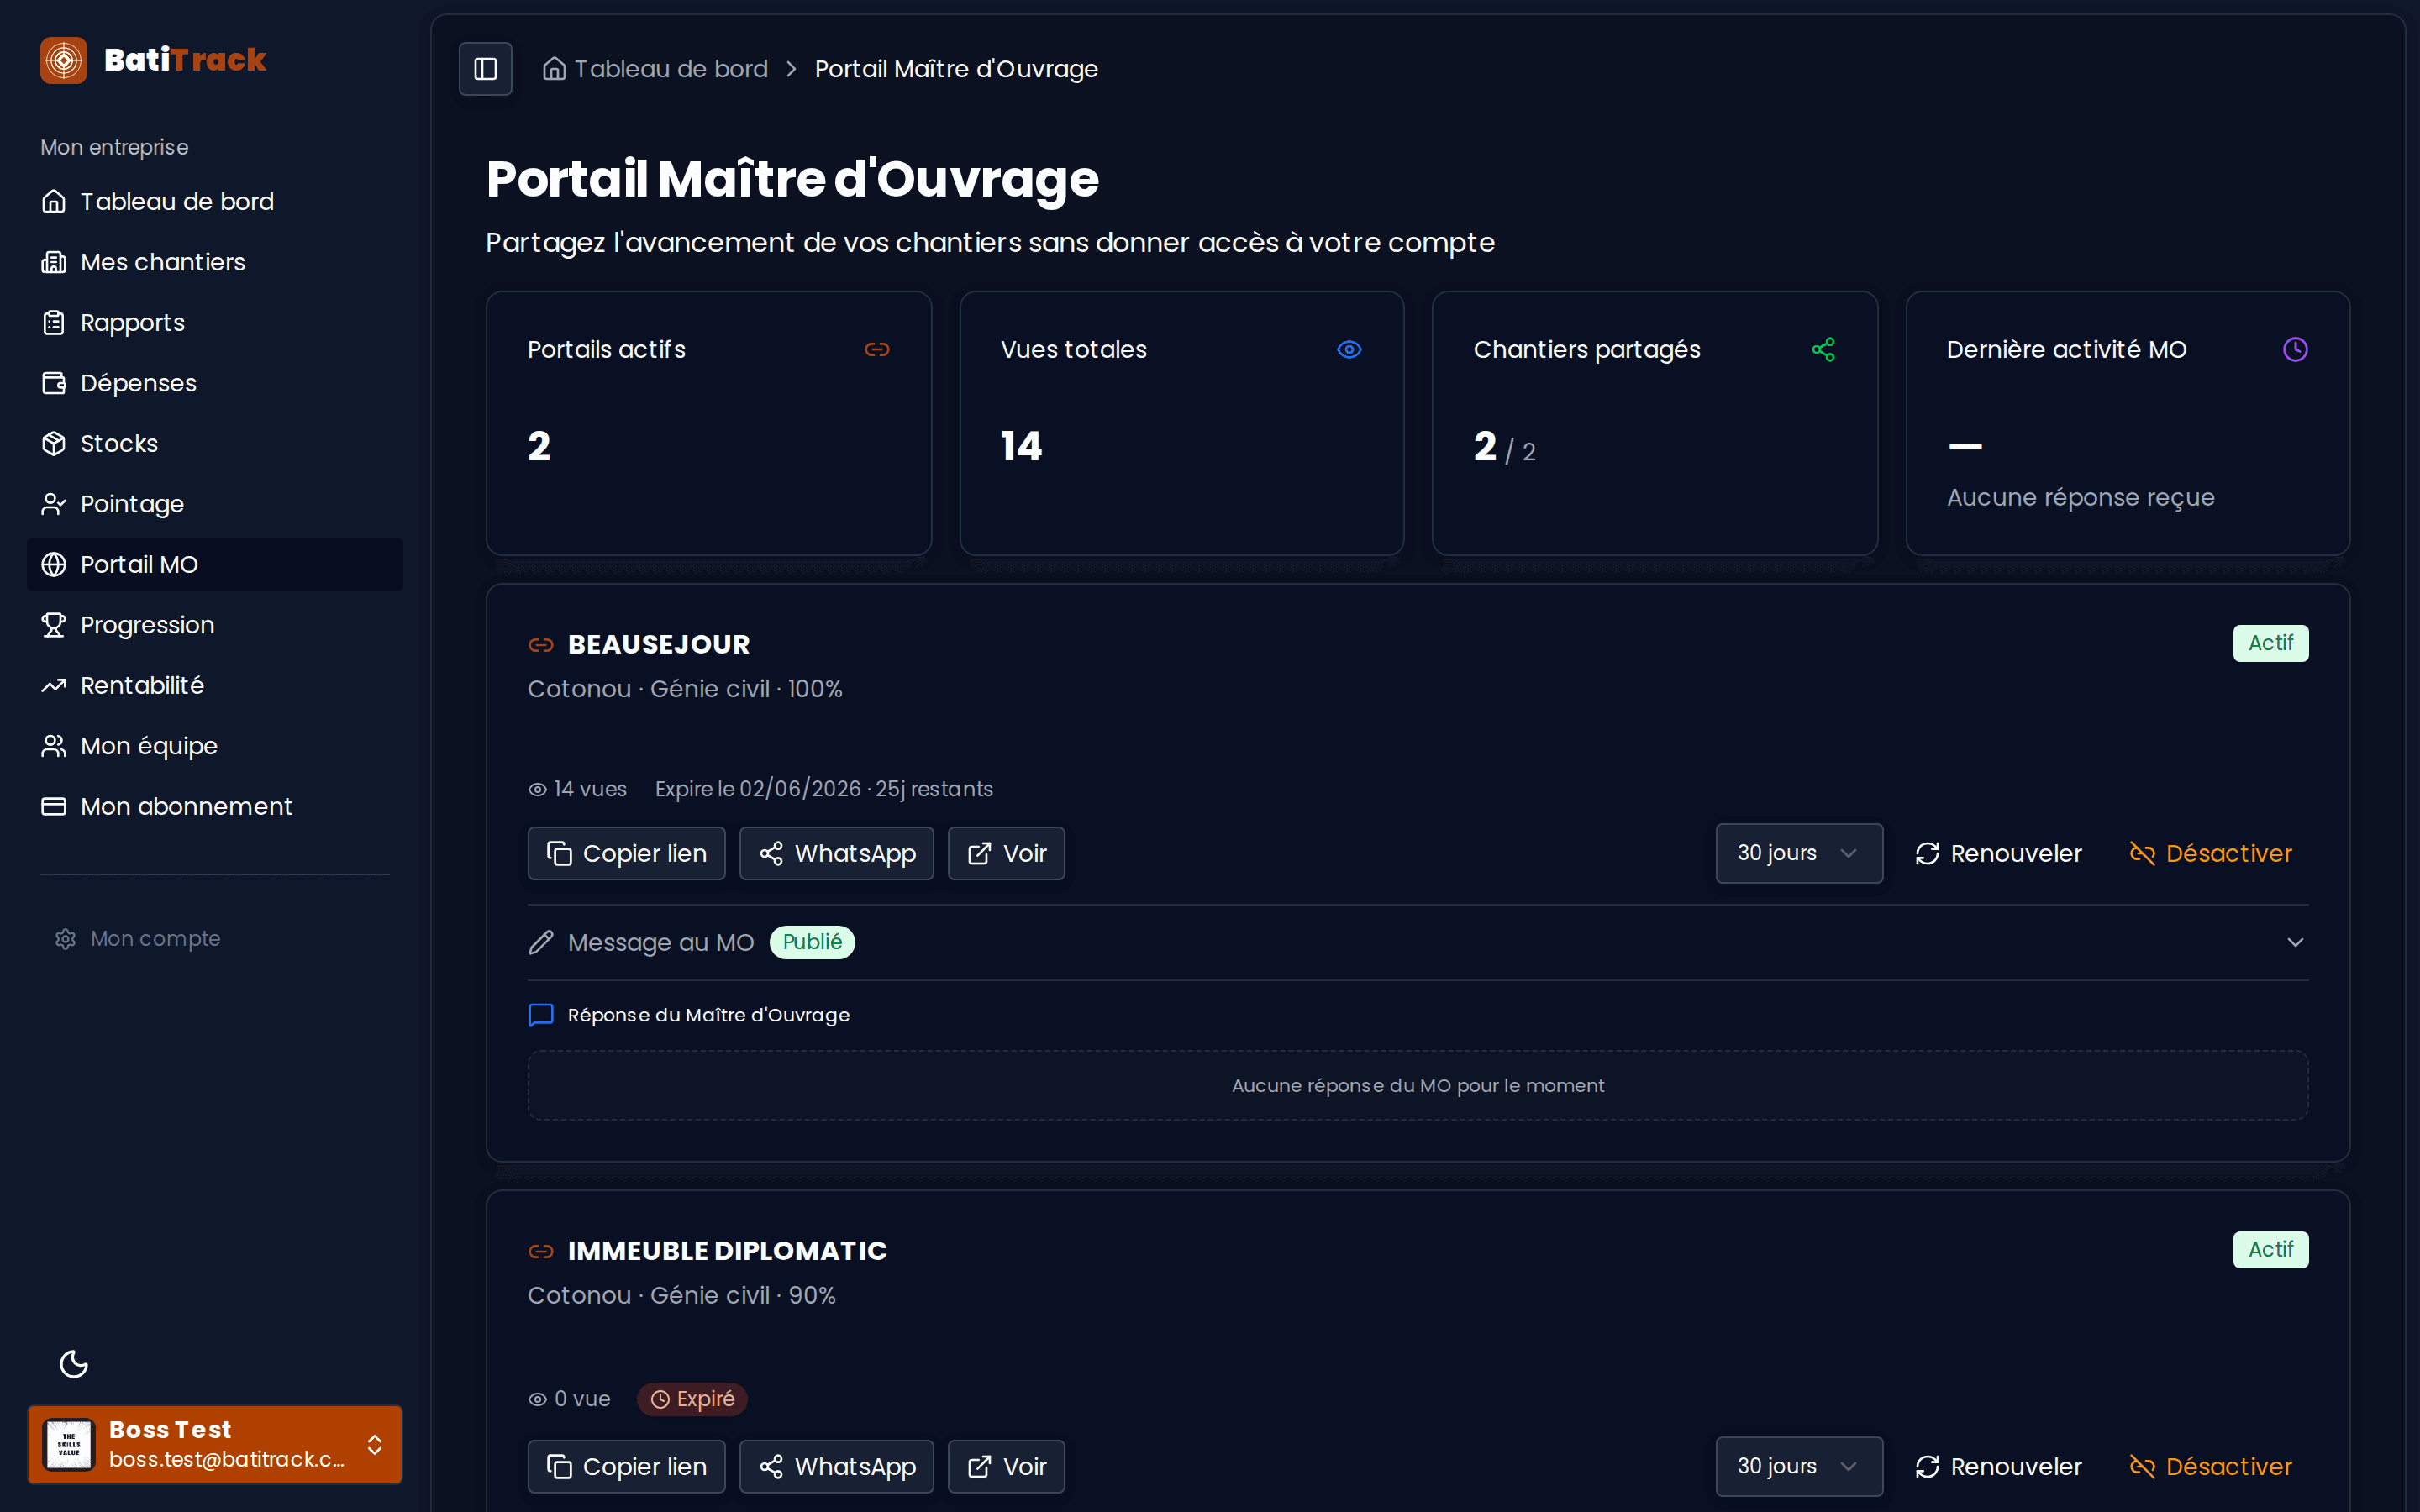Select Portail MO in the sidebar
The width and height of the screenshot is (2420, 1512).
click(x=215, y=564)
